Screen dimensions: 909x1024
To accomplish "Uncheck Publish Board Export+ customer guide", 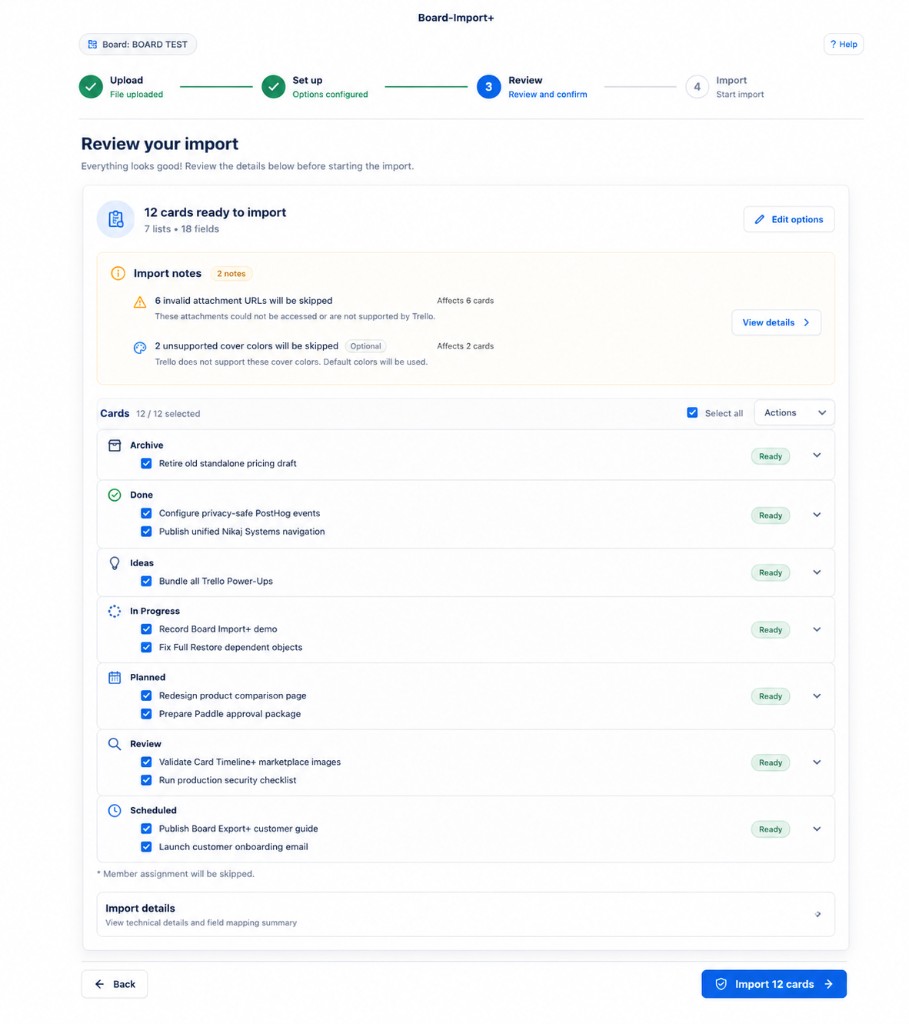I will click(146, 829).
